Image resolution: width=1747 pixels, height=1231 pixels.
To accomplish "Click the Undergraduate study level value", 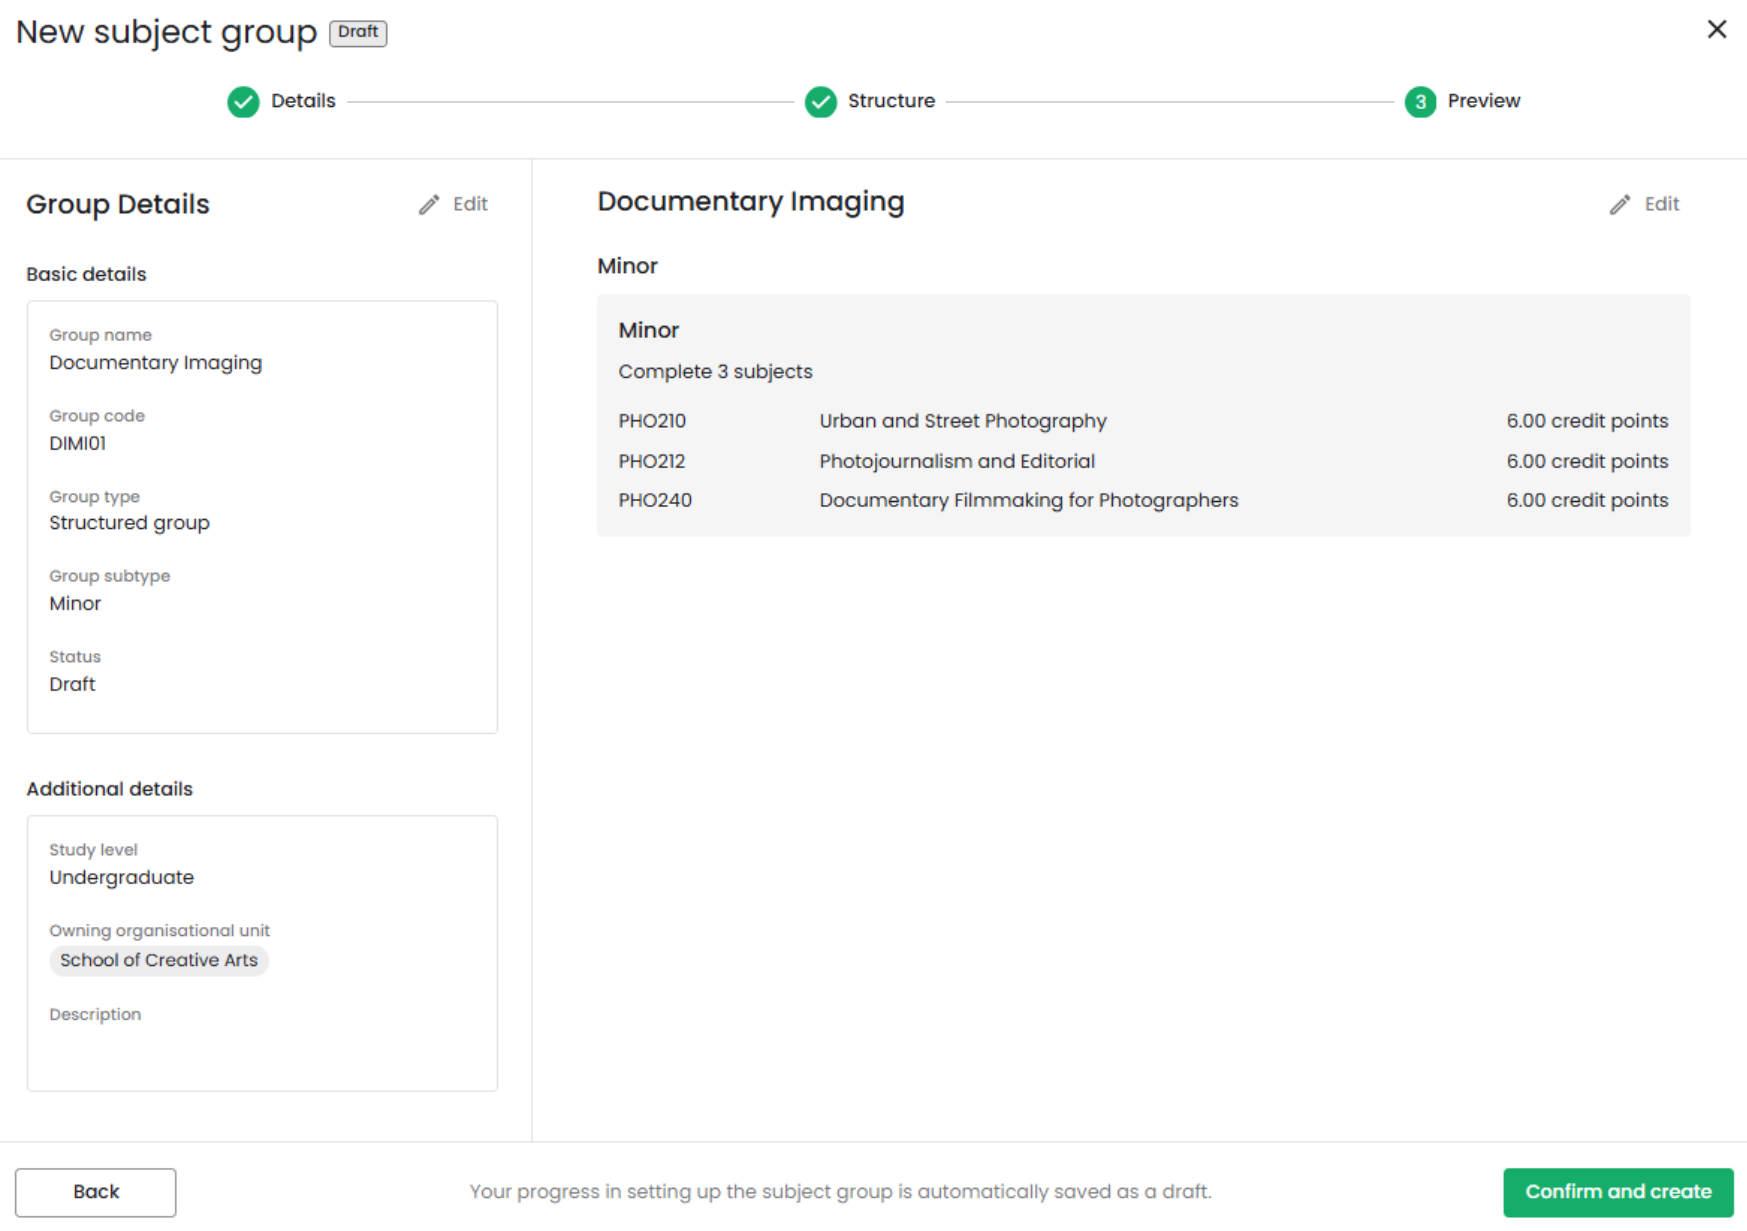I will [x=122, y=877].
